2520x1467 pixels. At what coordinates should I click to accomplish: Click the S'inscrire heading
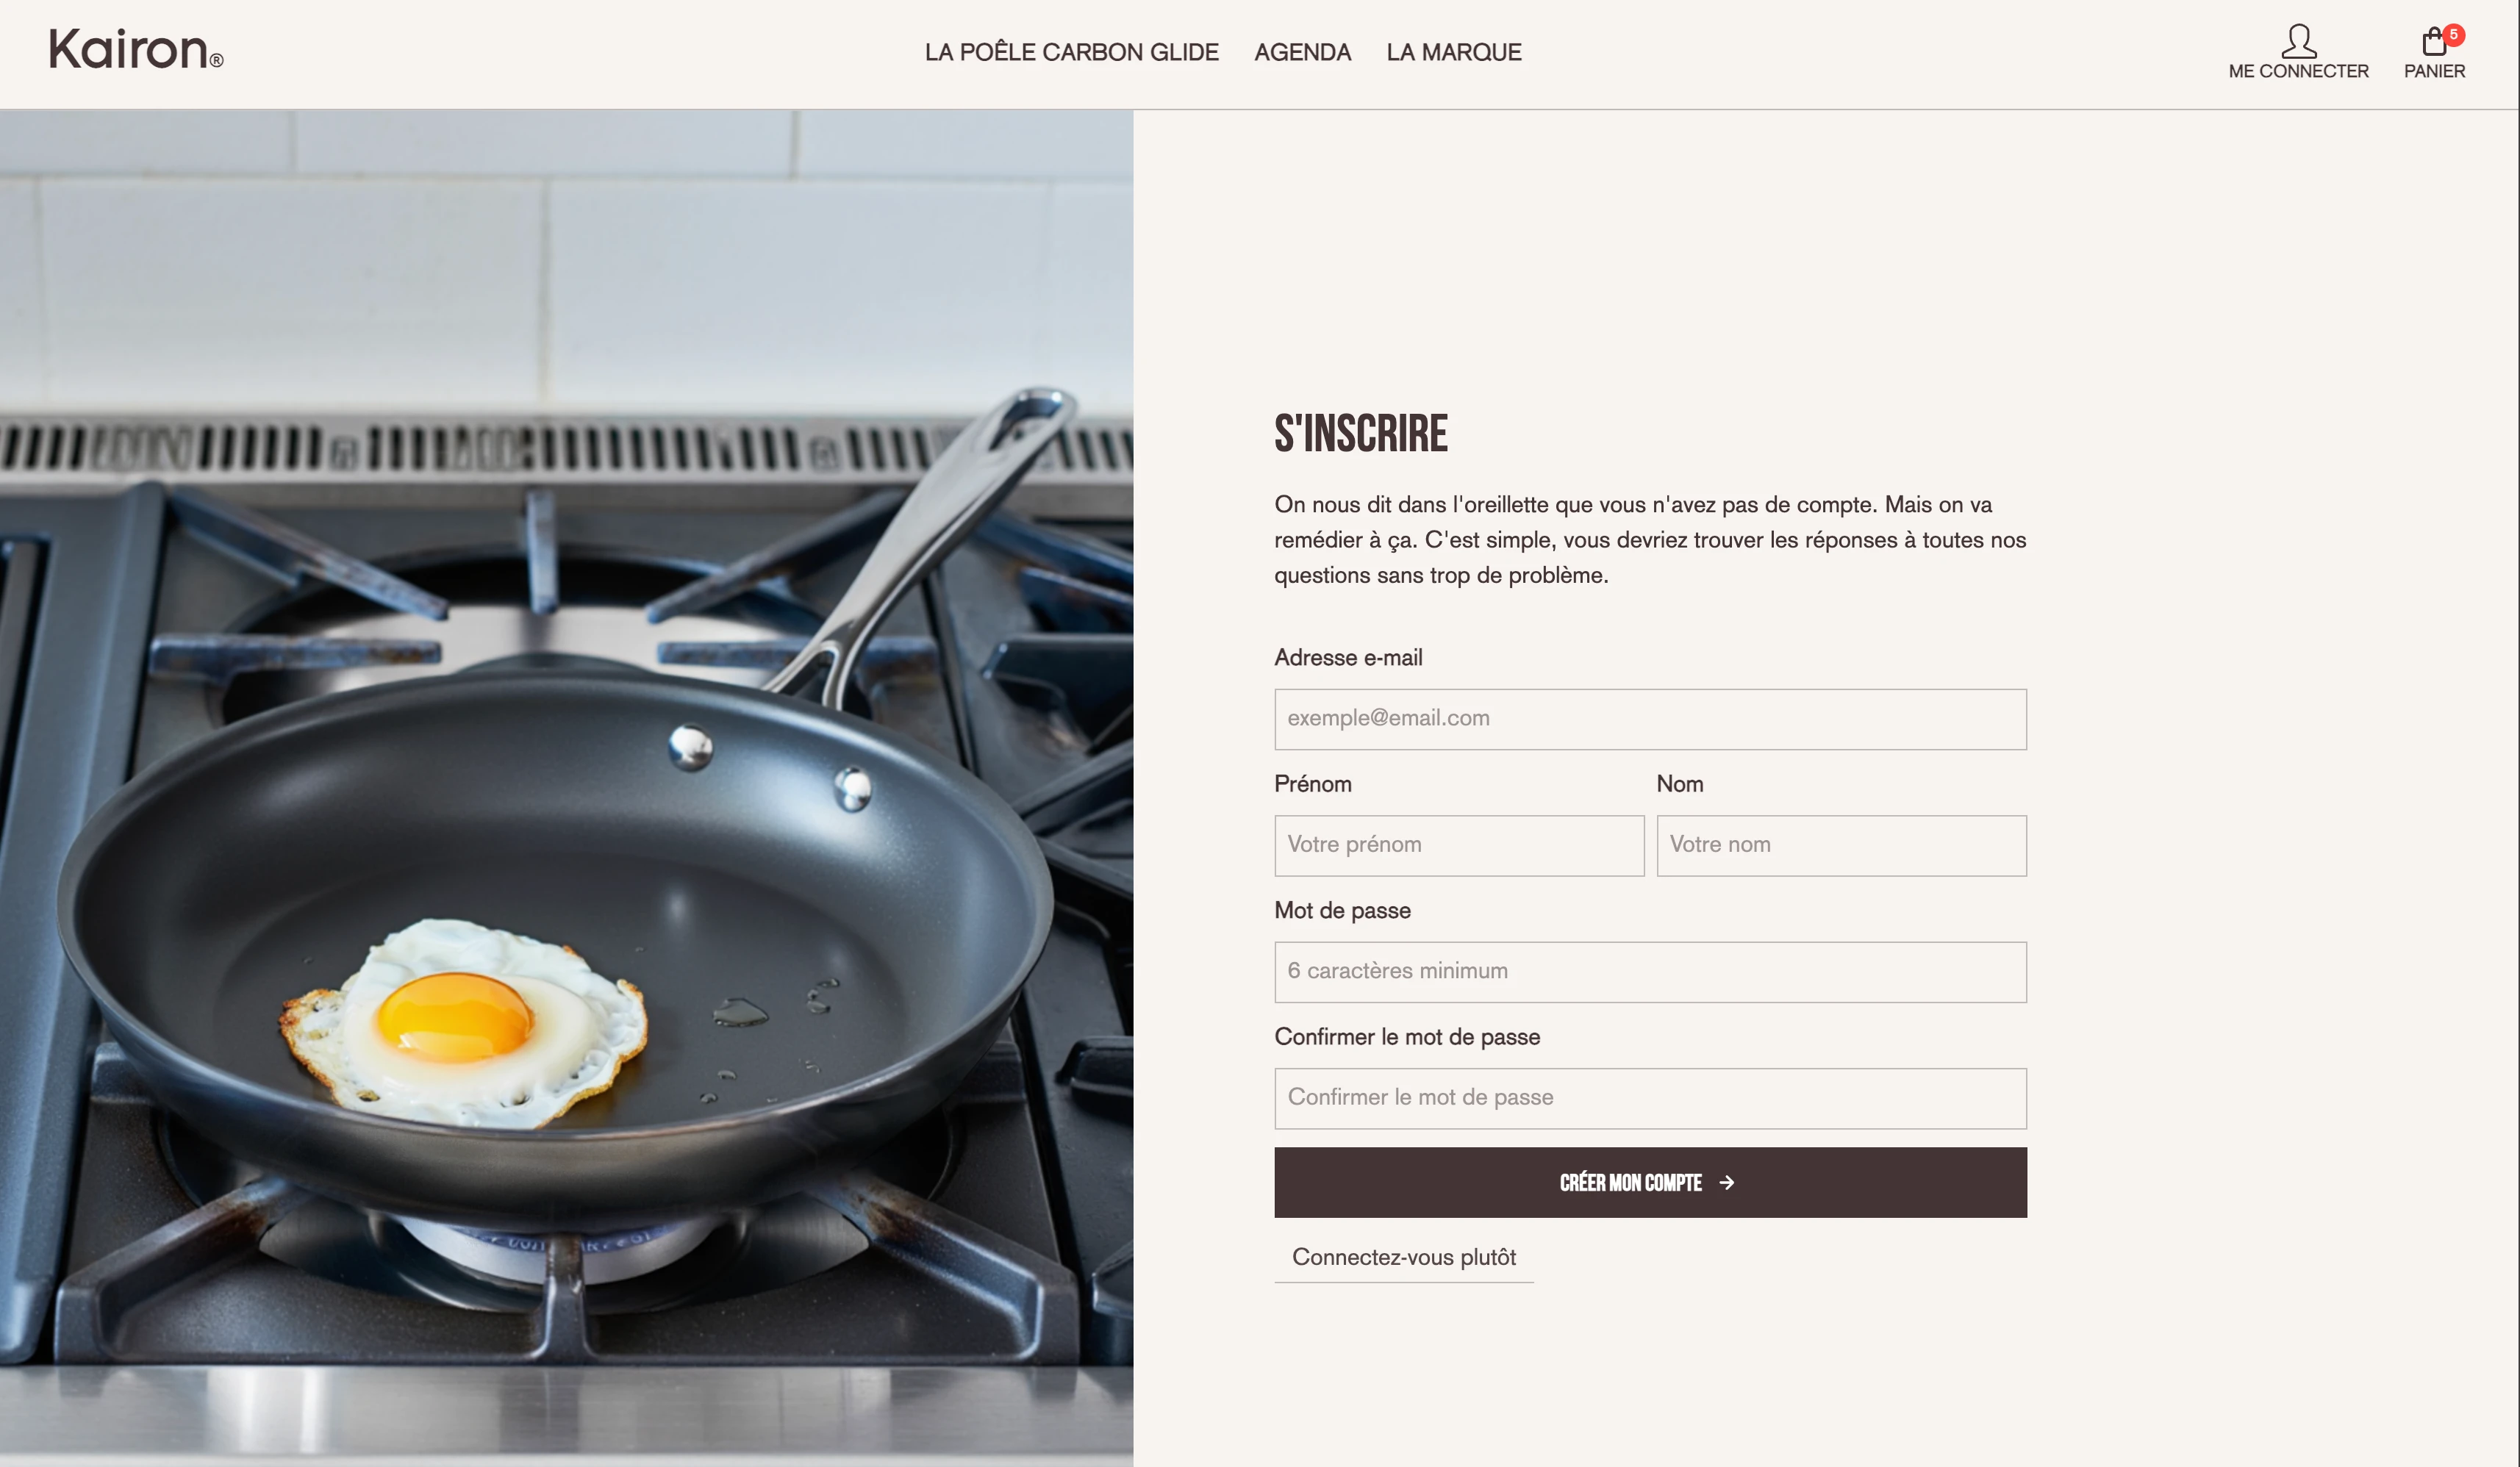coord(1360,433)
